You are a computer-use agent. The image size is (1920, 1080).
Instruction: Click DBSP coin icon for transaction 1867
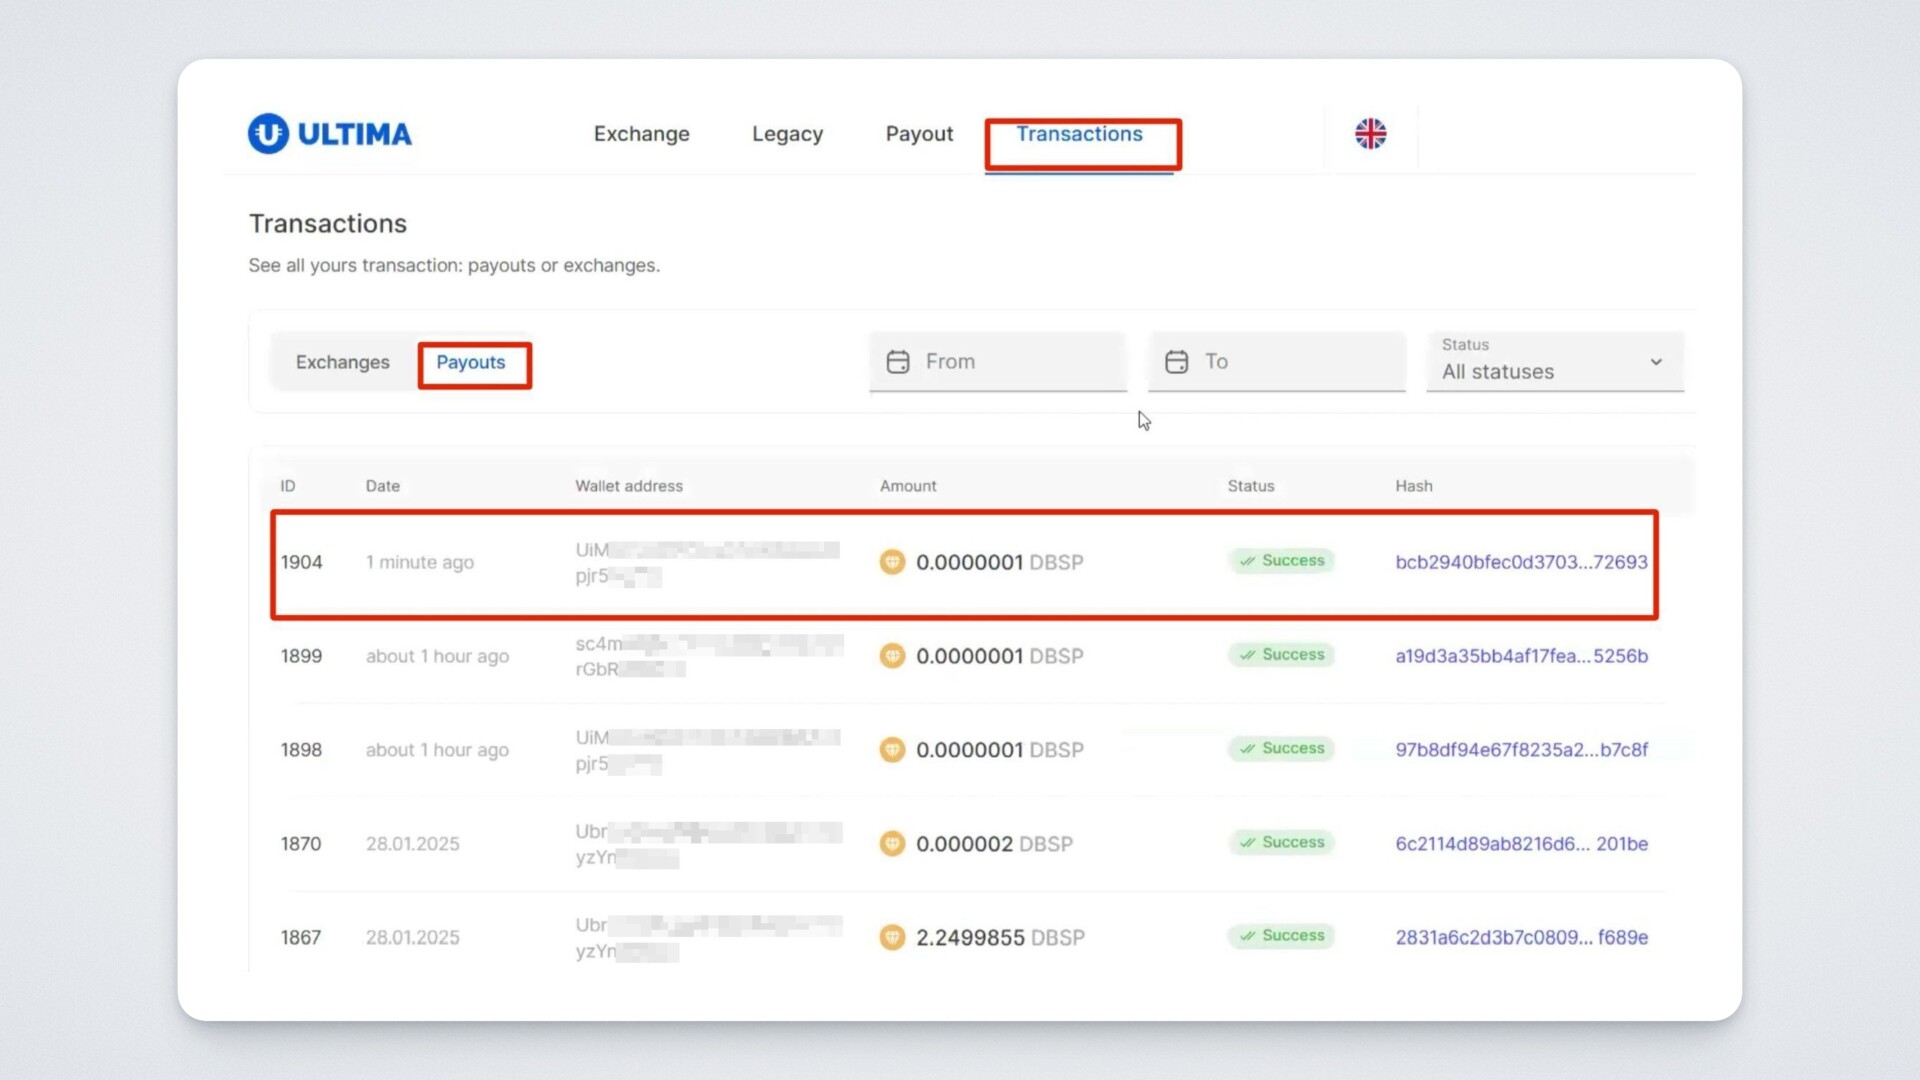click(892, 938)
